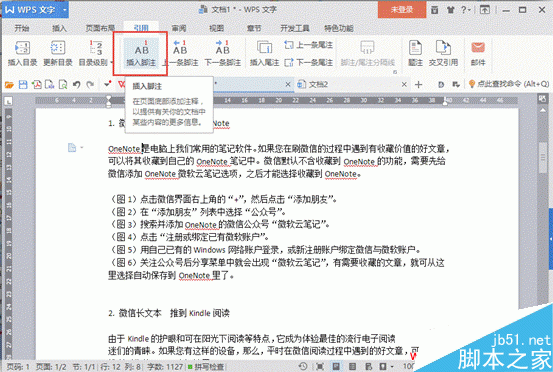Click the collapse ribbon icon in title bar
The image size is (553, 372).
[485, 10]
